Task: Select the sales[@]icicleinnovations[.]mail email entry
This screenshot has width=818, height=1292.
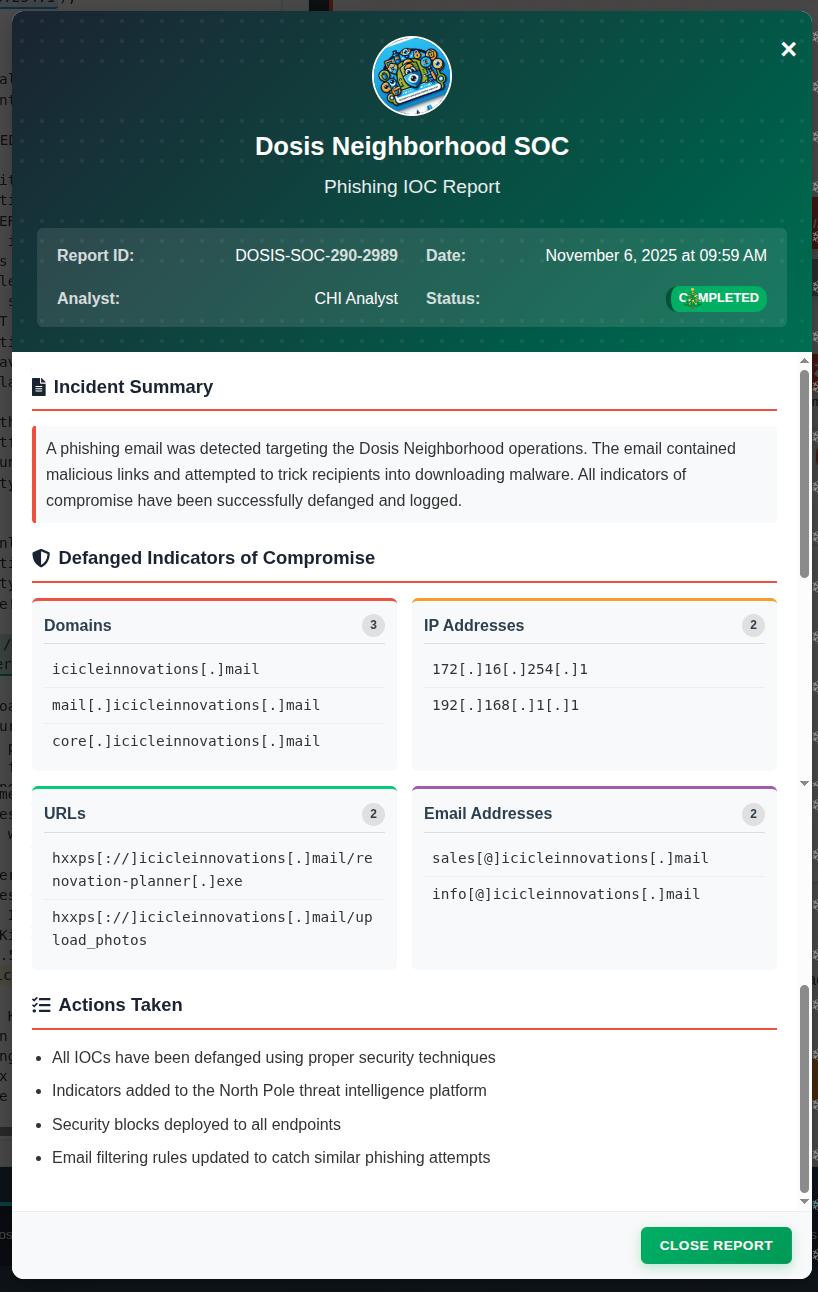Action: 570,858
